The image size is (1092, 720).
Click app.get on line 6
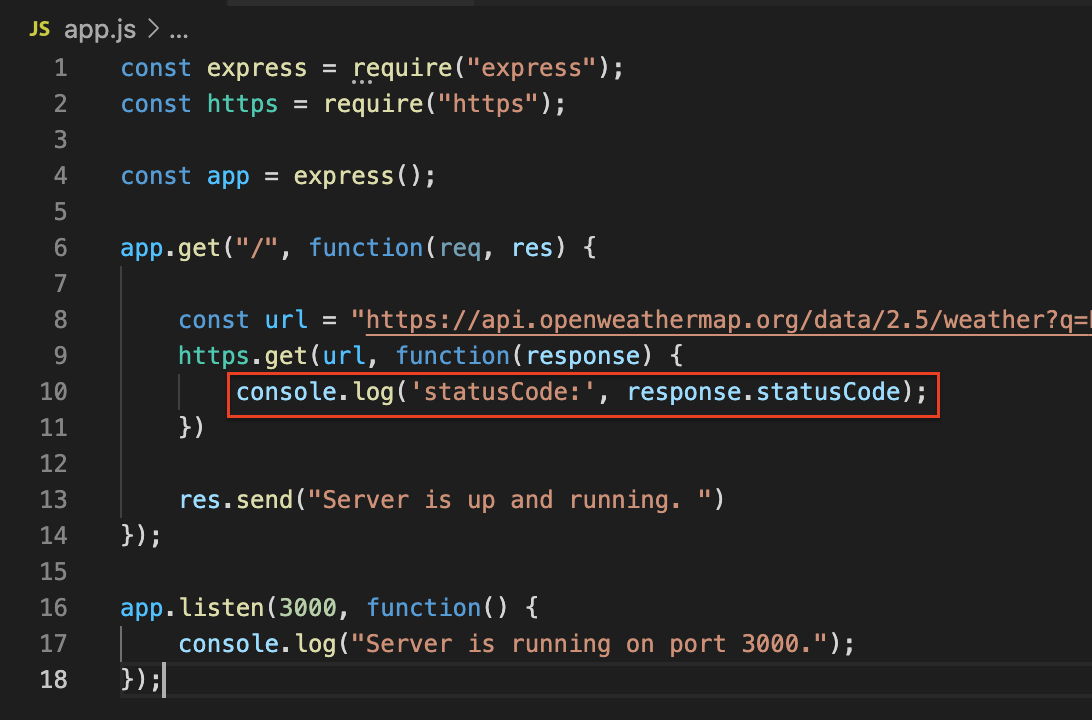point(171,248)
